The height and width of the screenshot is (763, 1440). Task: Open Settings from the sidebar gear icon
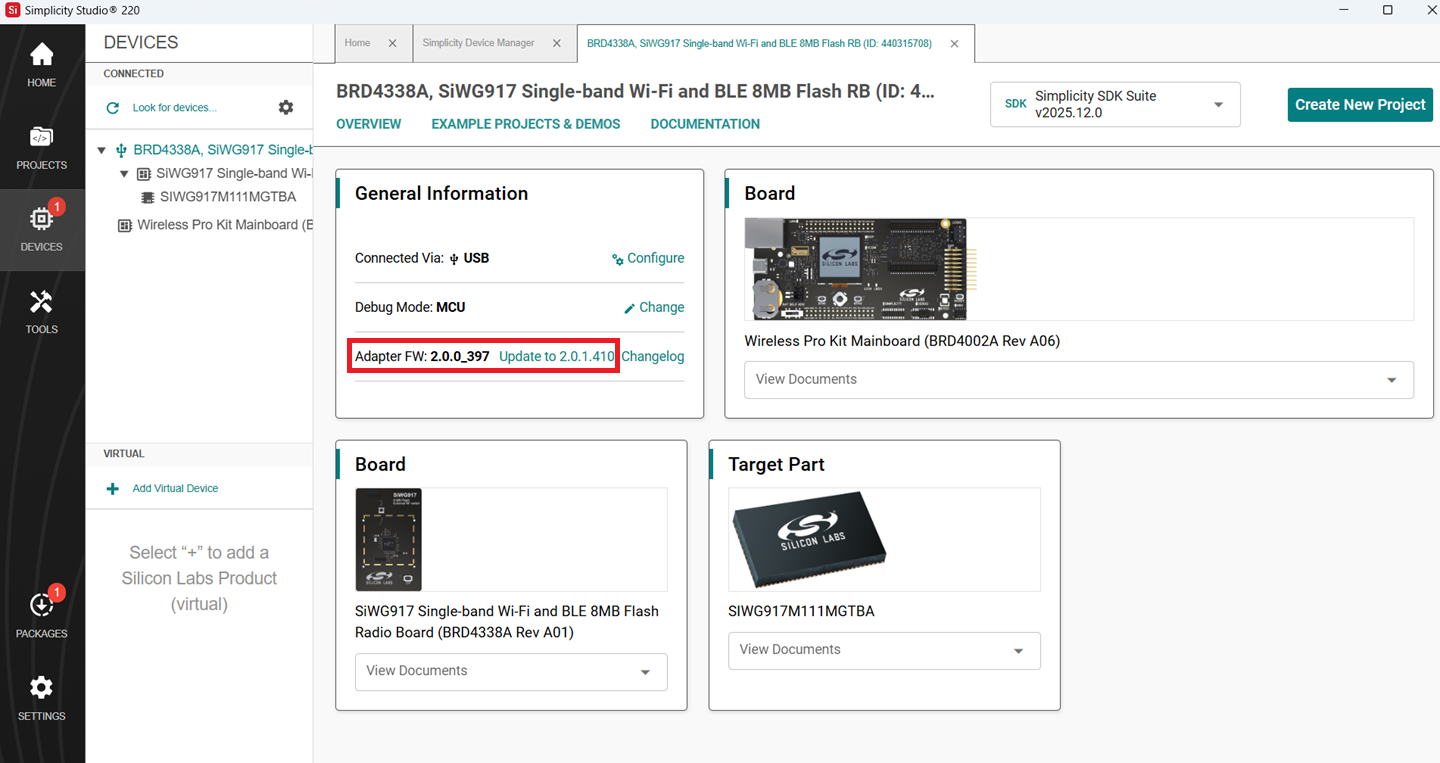point(41,687)
